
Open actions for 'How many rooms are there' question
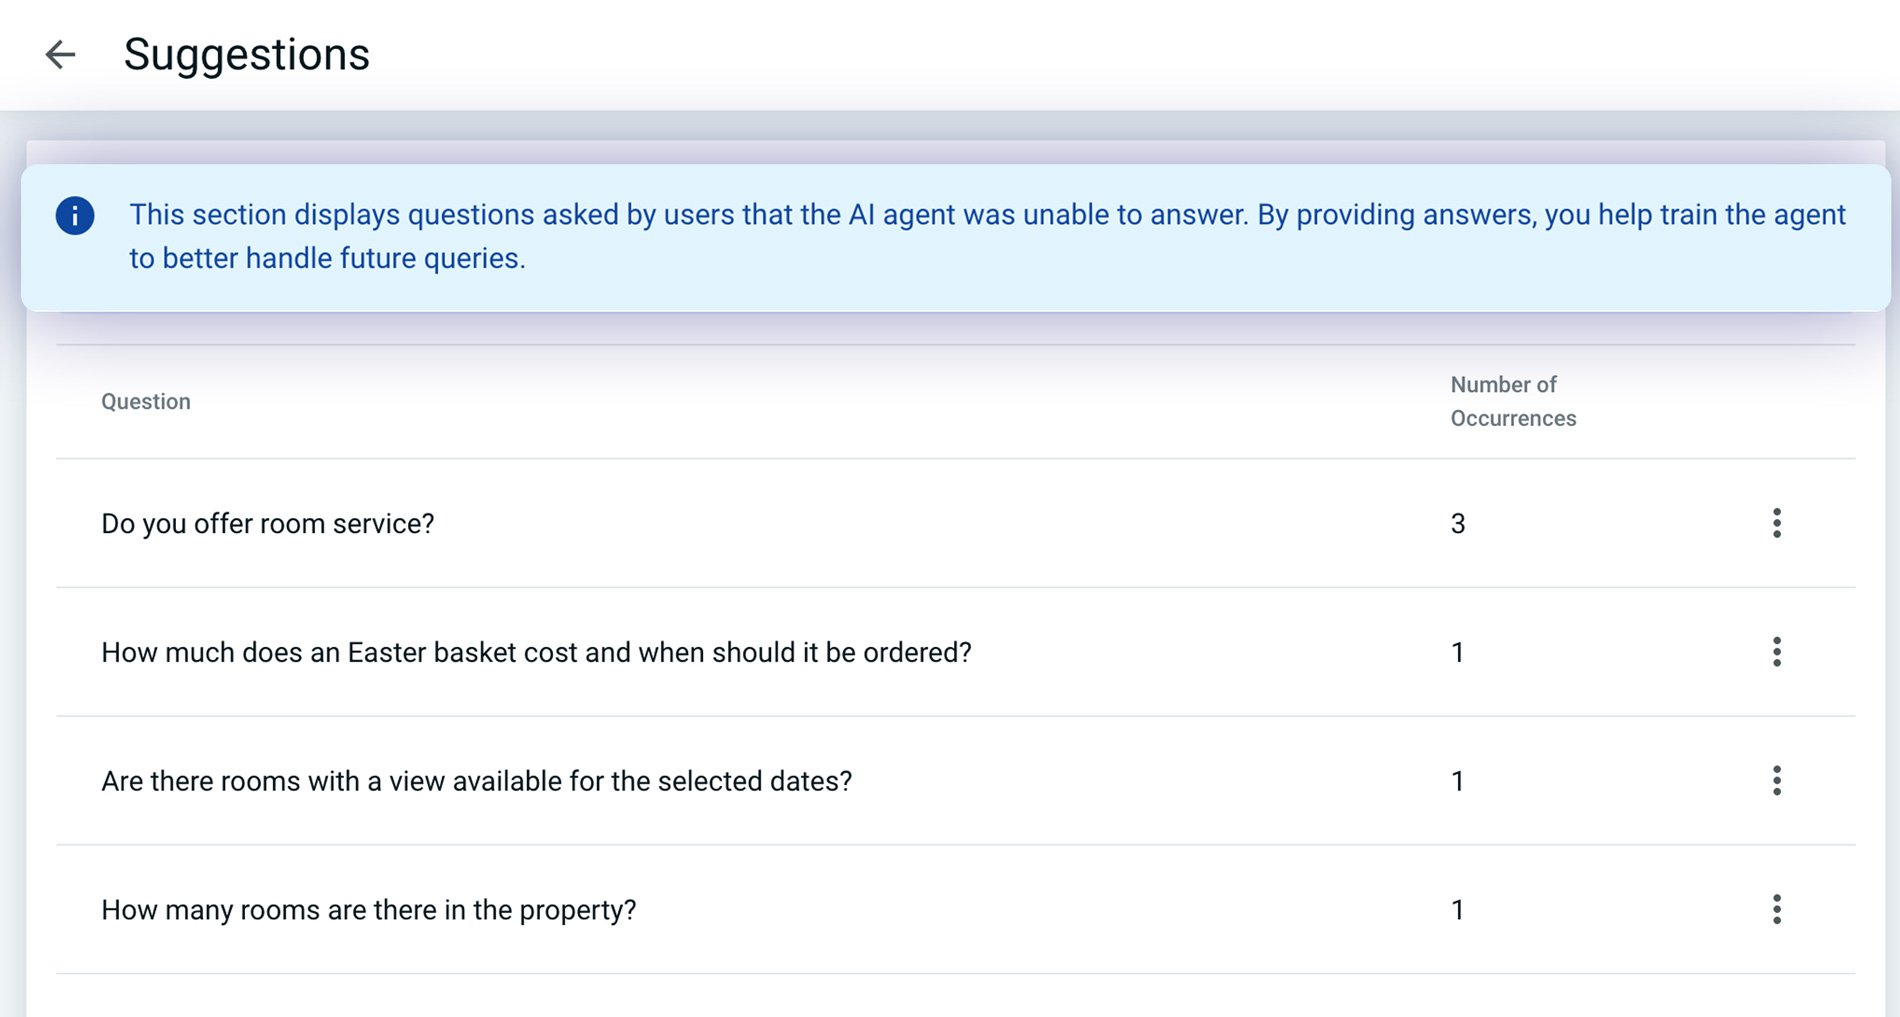[x=1777, y=910]
